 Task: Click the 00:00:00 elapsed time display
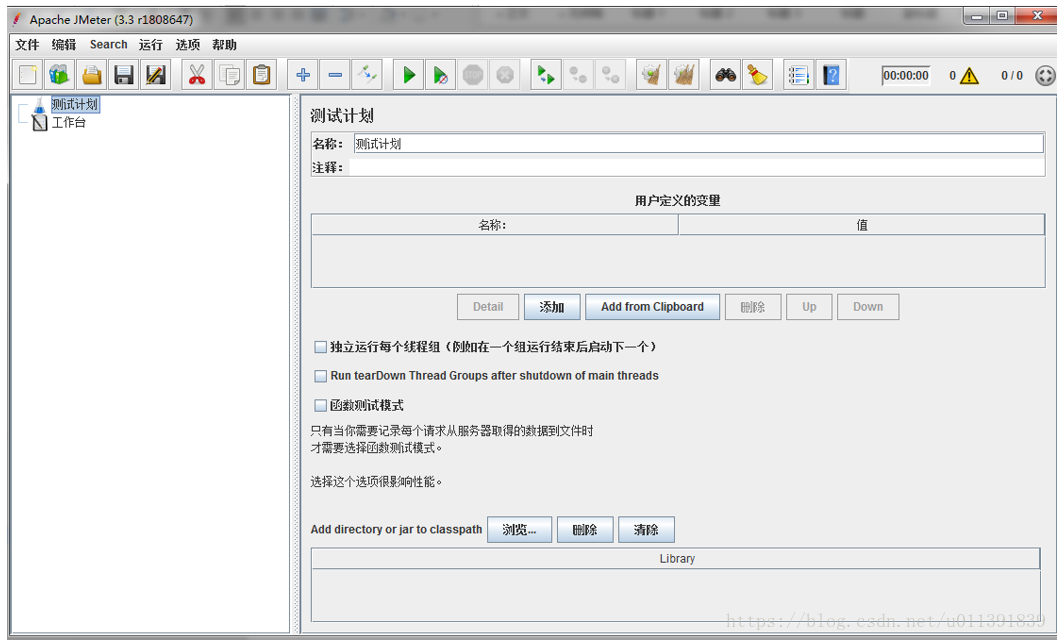click(905, 75)
